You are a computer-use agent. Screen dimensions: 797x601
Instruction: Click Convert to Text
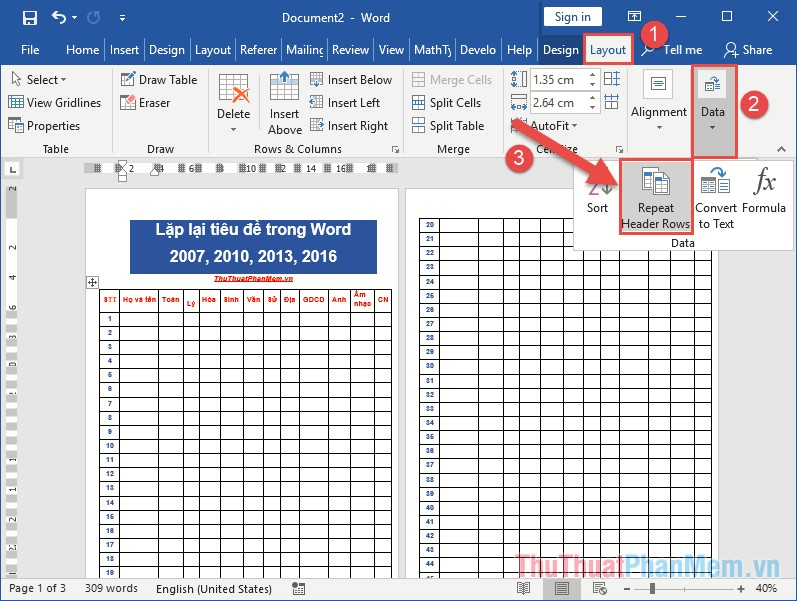(716, 198)
